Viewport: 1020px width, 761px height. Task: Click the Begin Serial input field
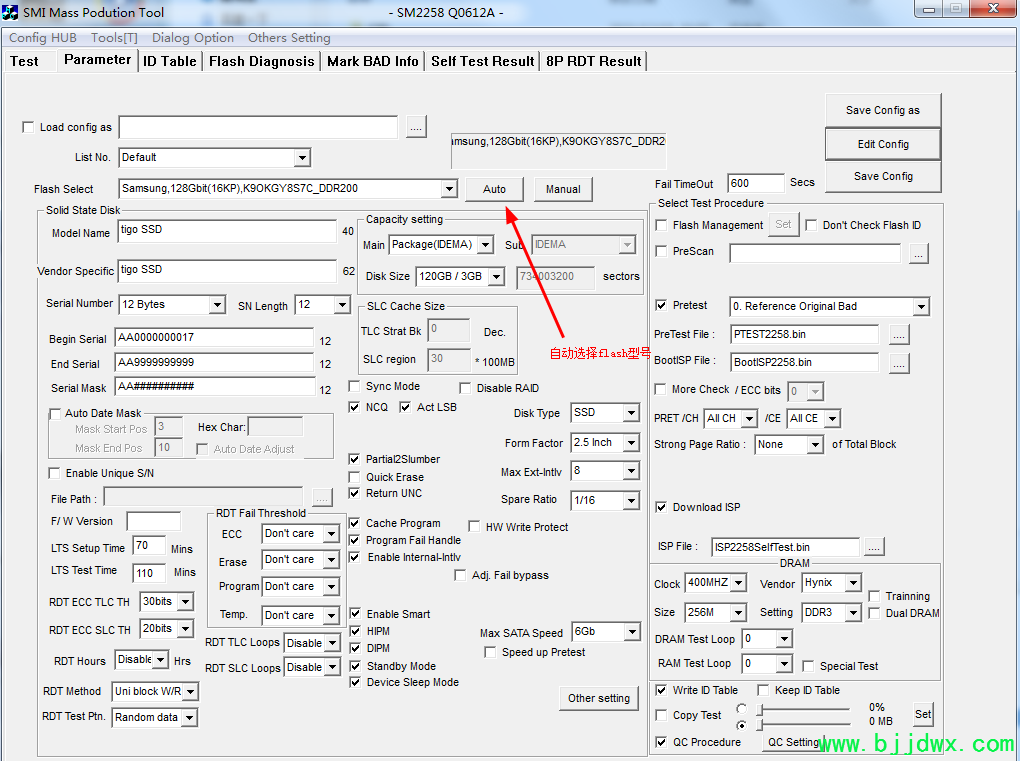pos(214,338)
